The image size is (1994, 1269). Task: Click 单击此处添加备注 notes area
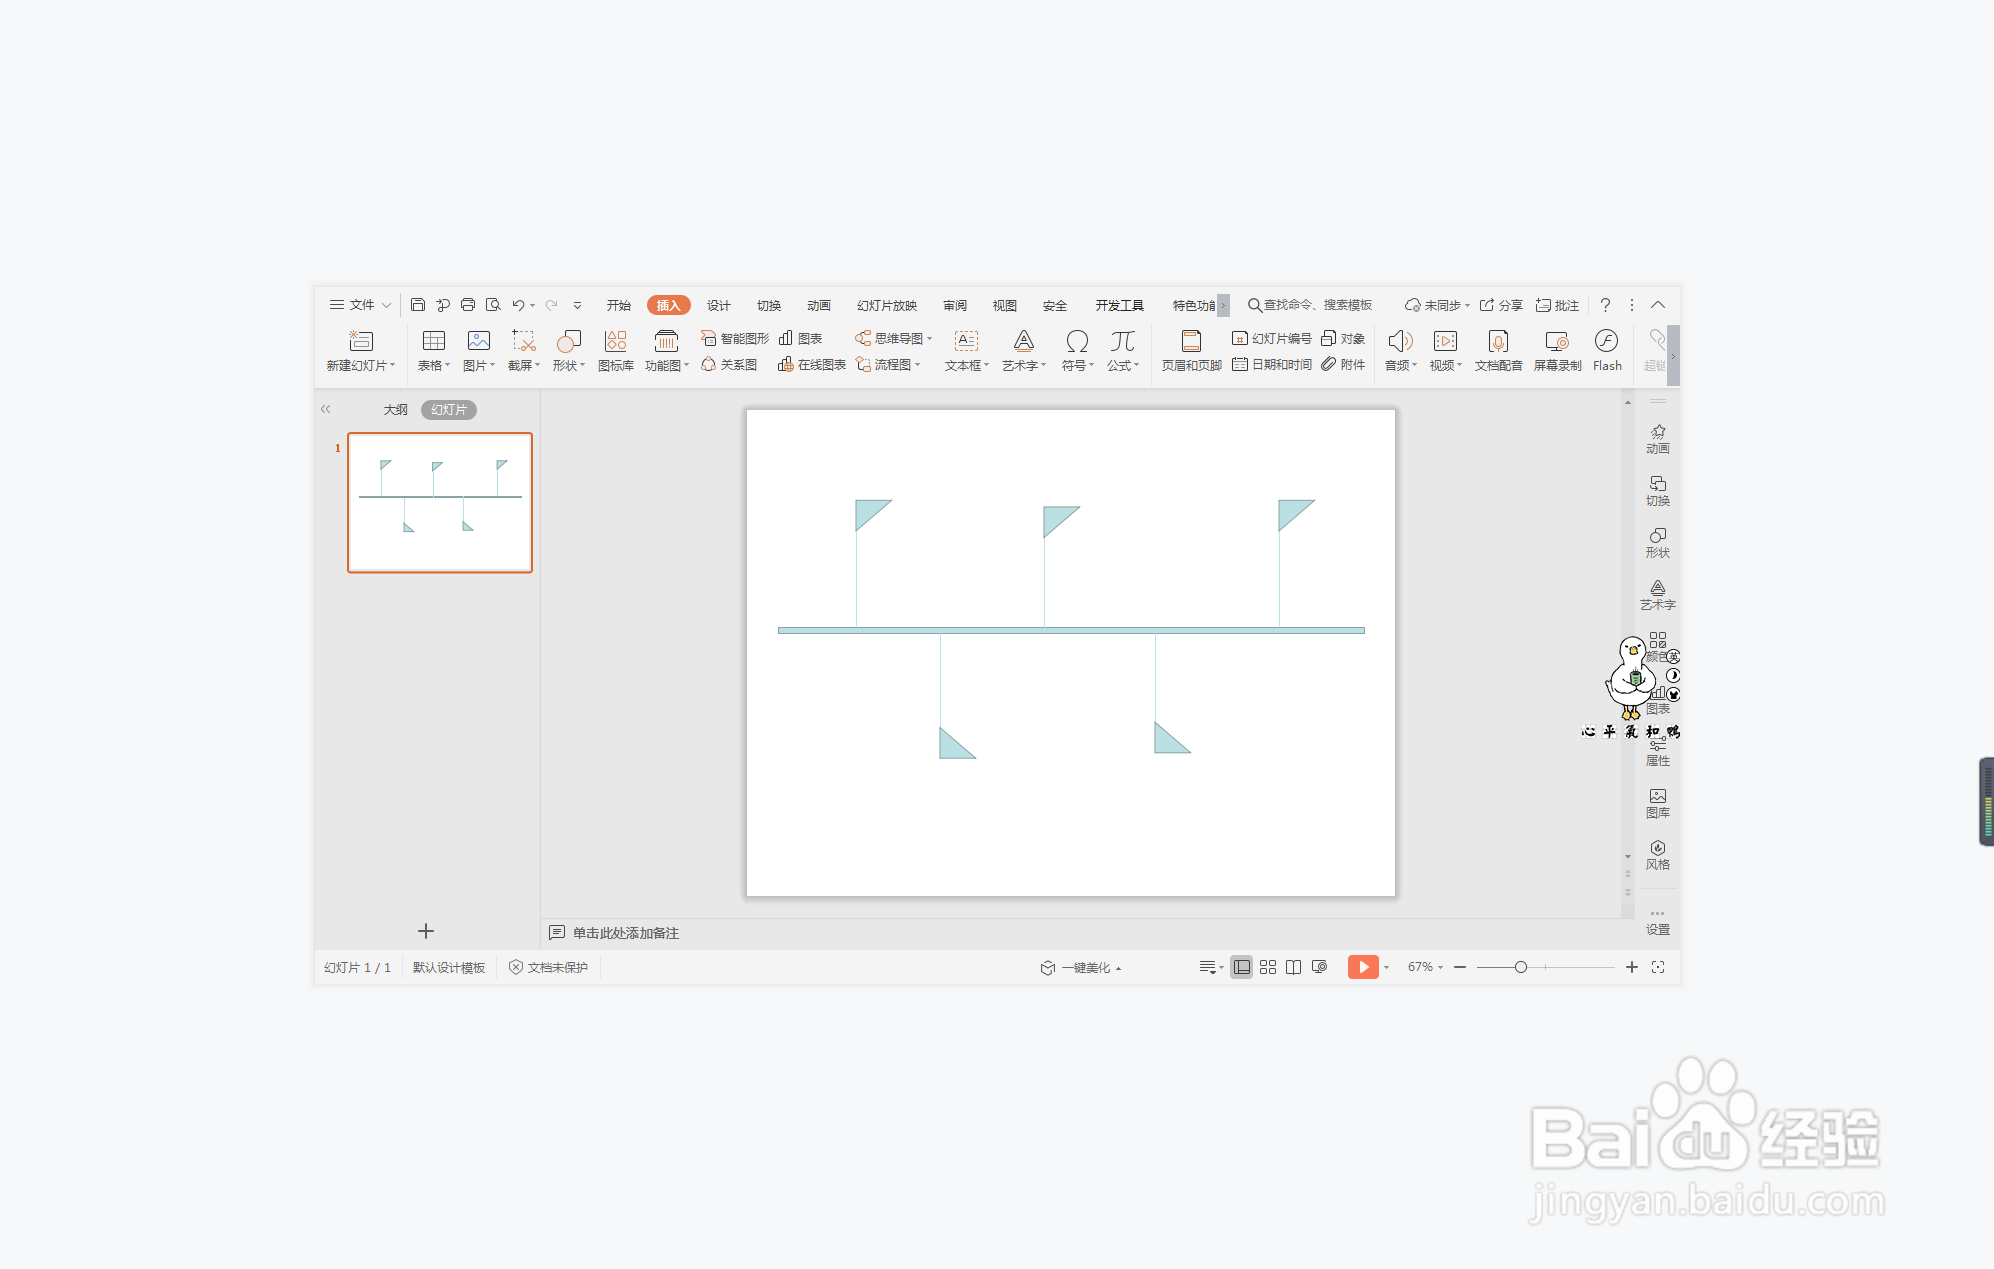625,933
